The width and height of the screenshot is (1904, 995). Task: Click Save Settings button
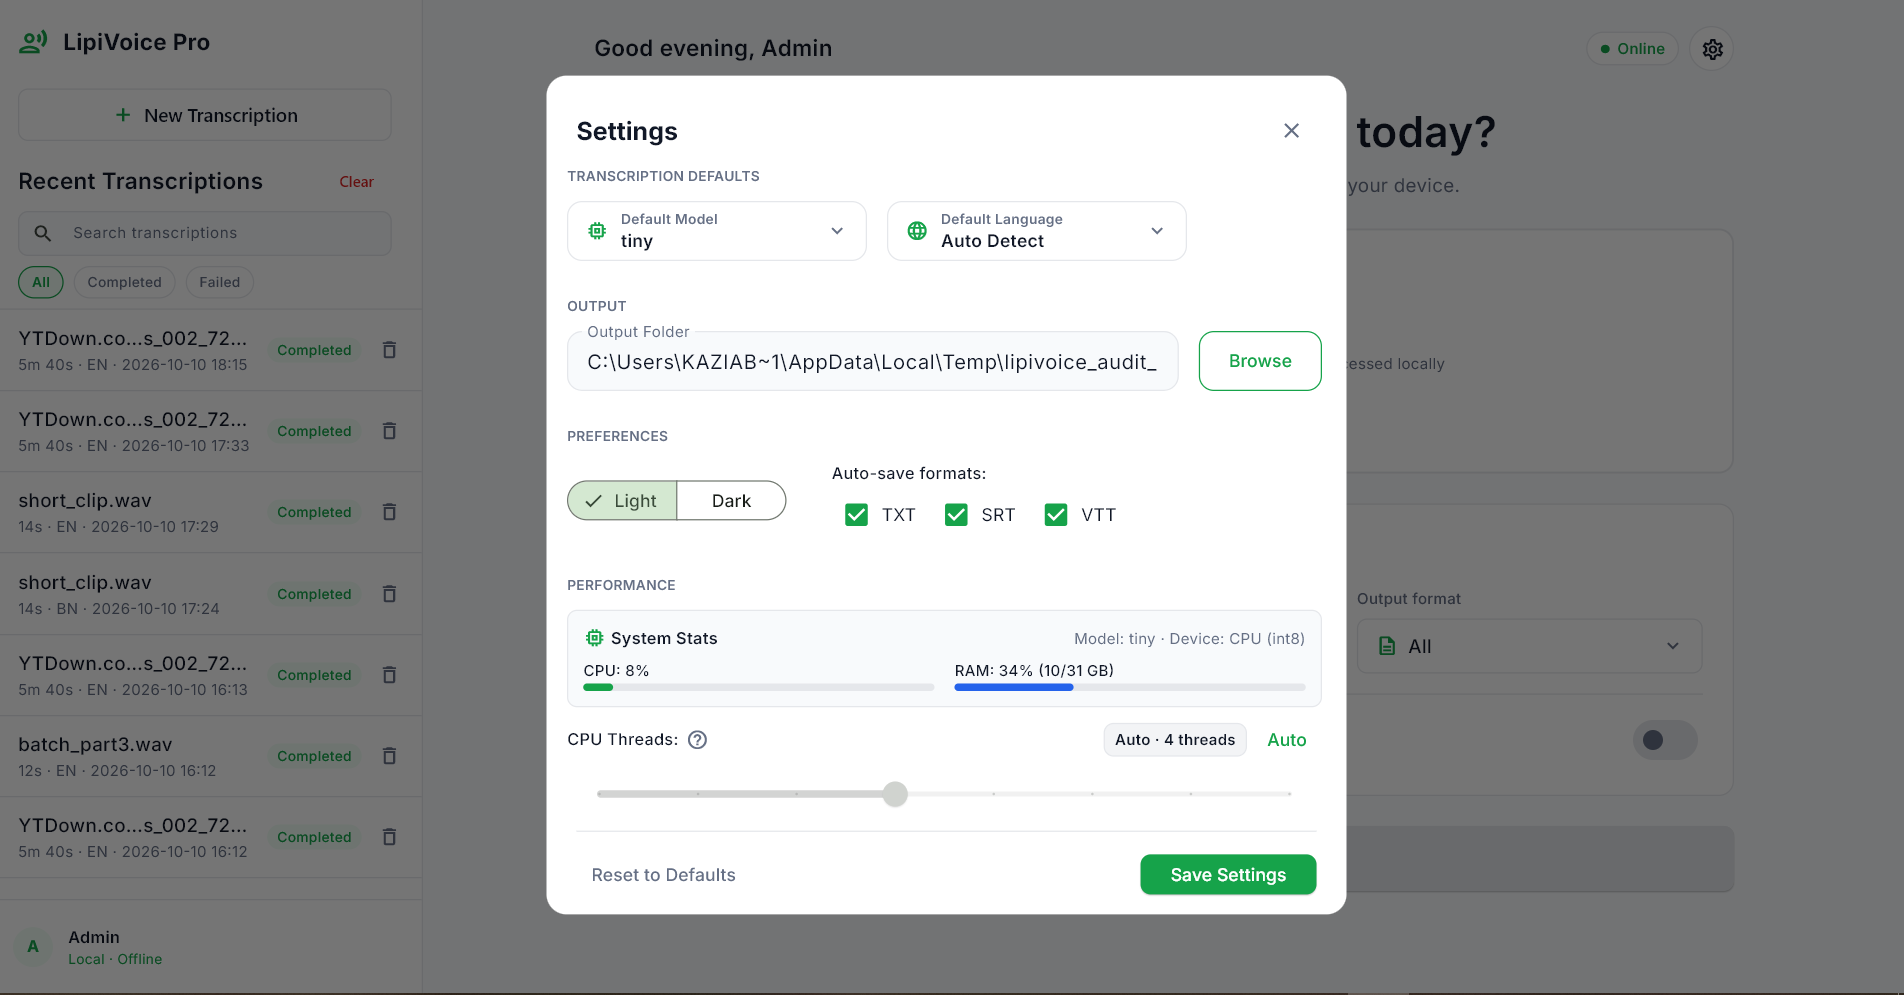(1228, 875)
